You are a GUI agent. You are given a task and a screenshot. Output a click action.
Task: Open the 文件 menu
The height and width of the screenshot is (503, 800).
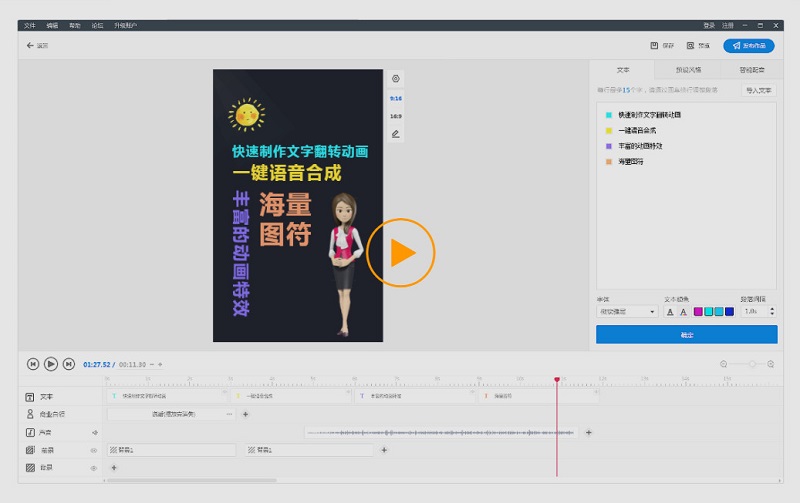[x=30, y=25]
